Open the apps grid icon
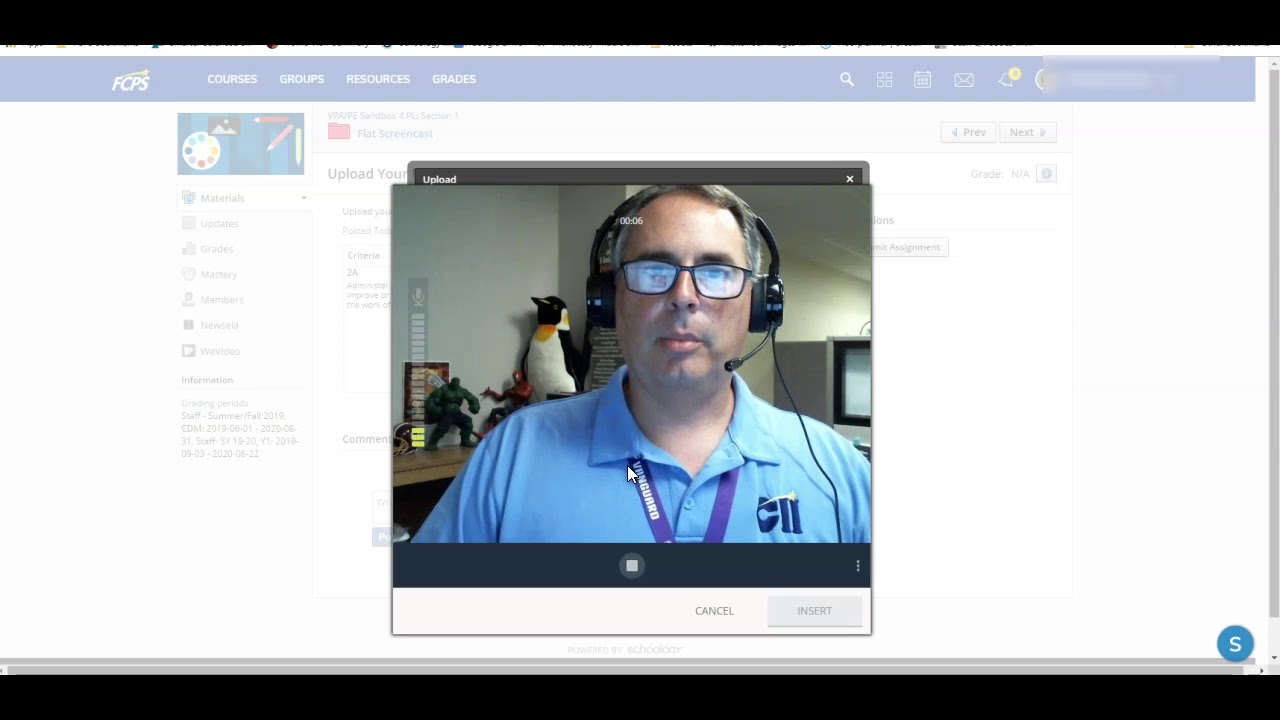Viewport: 1280px width, 720px height. point(884,80)
